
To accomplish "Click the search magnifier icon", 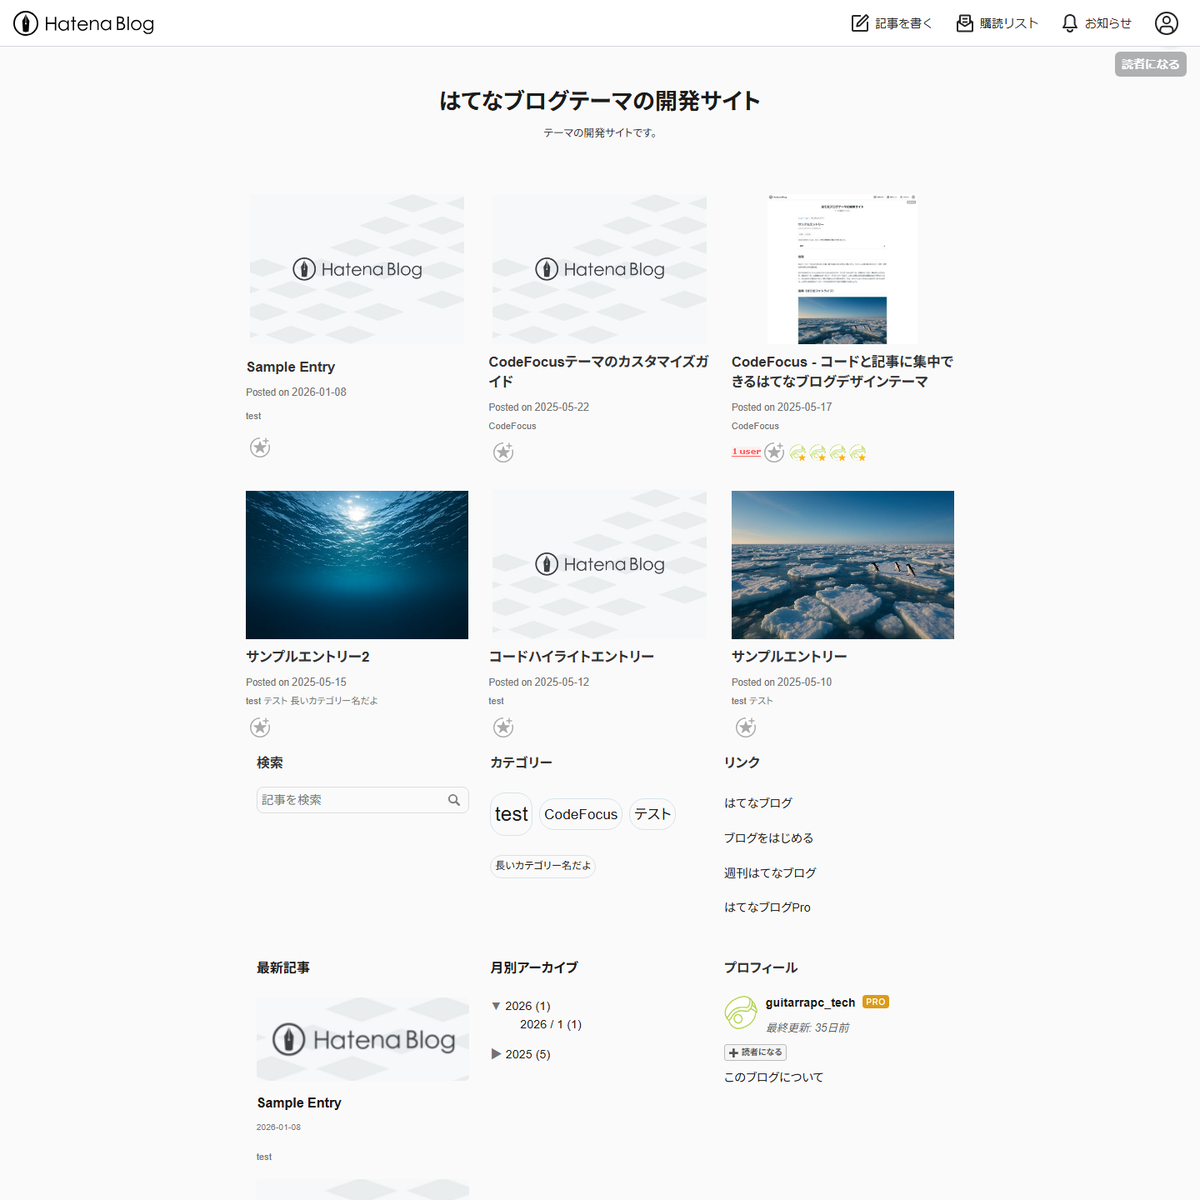I will click(454, 800).
